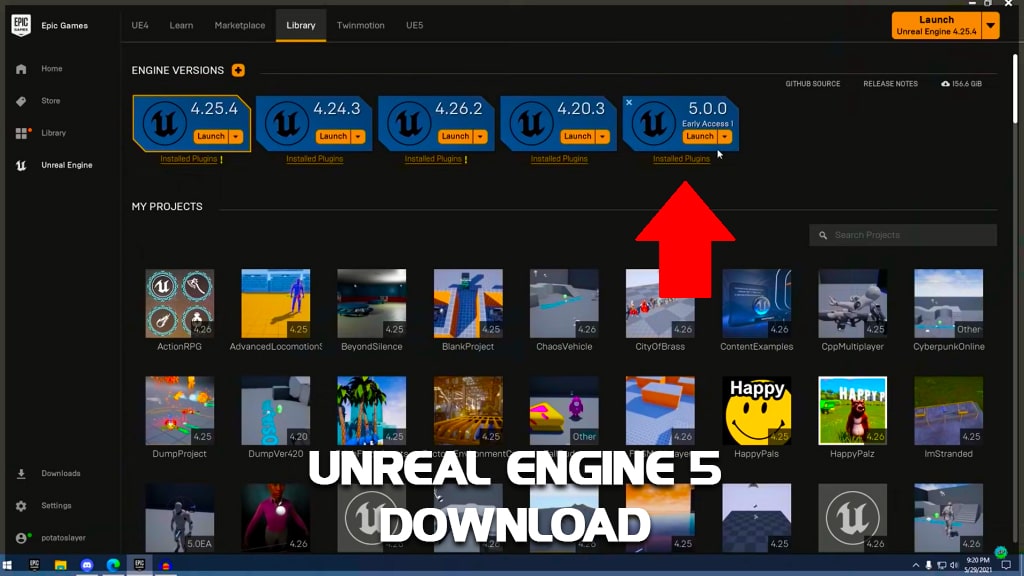The image size is (1024, 576).
Task: Show hidden system tray icons chevron
Action: click(x=916, y=566)
